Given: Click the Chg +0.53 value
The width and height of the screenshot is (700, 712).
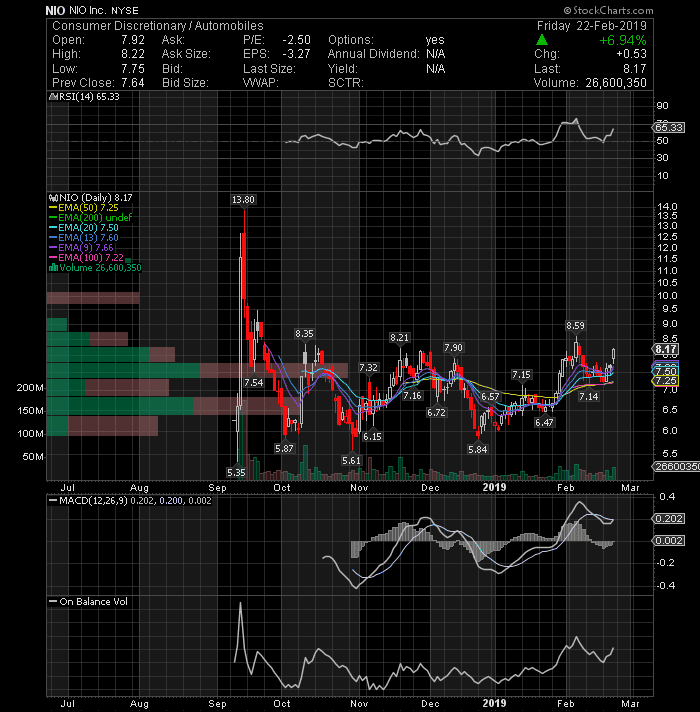Looking at the screenshot, I should click(x=631, y=54).
